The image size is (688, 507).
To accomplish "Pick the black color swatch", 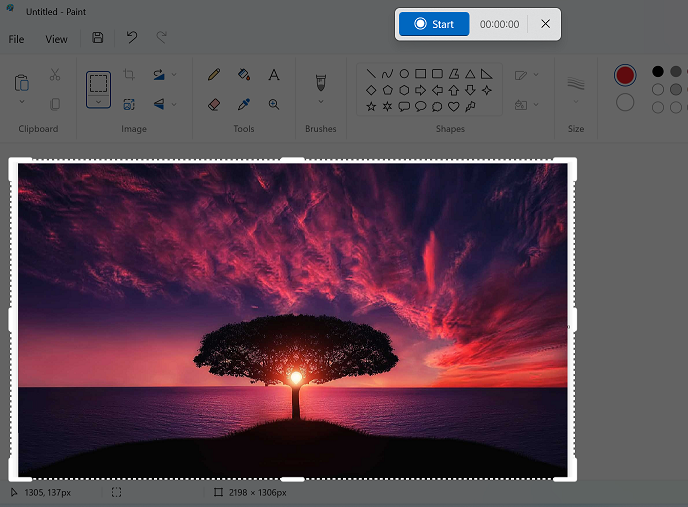I will pyautogui.click(x=658, y=71).
